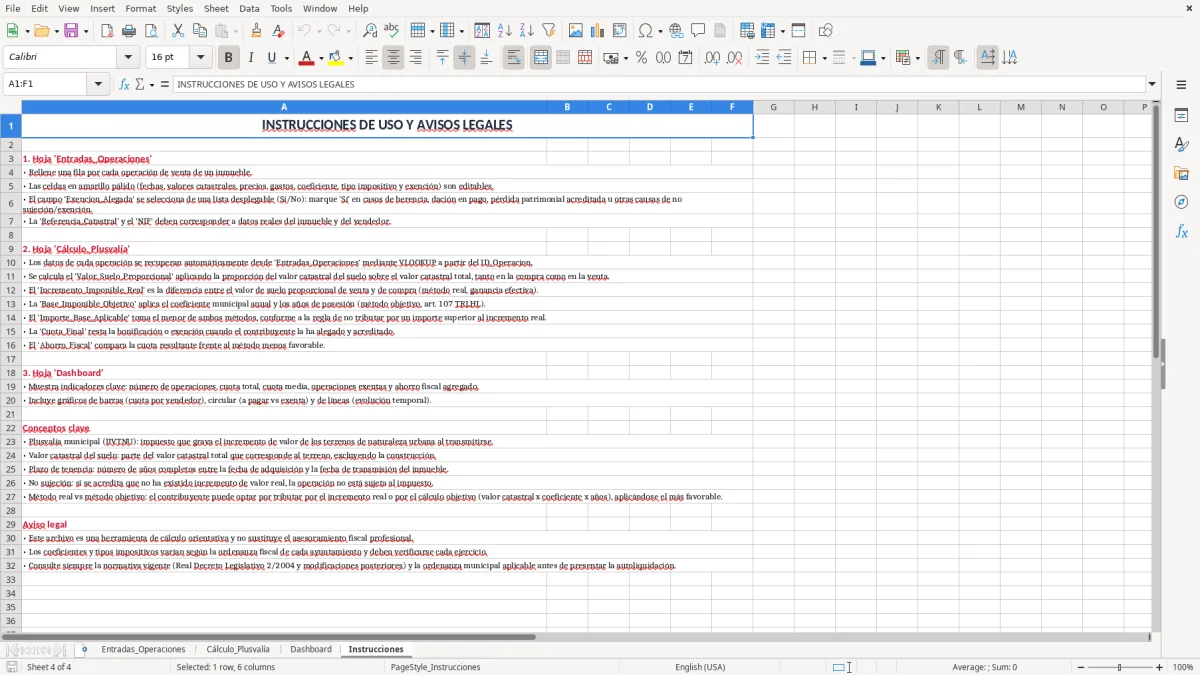
Task: Toggle Bold formatting
Action: click(229, 58)
